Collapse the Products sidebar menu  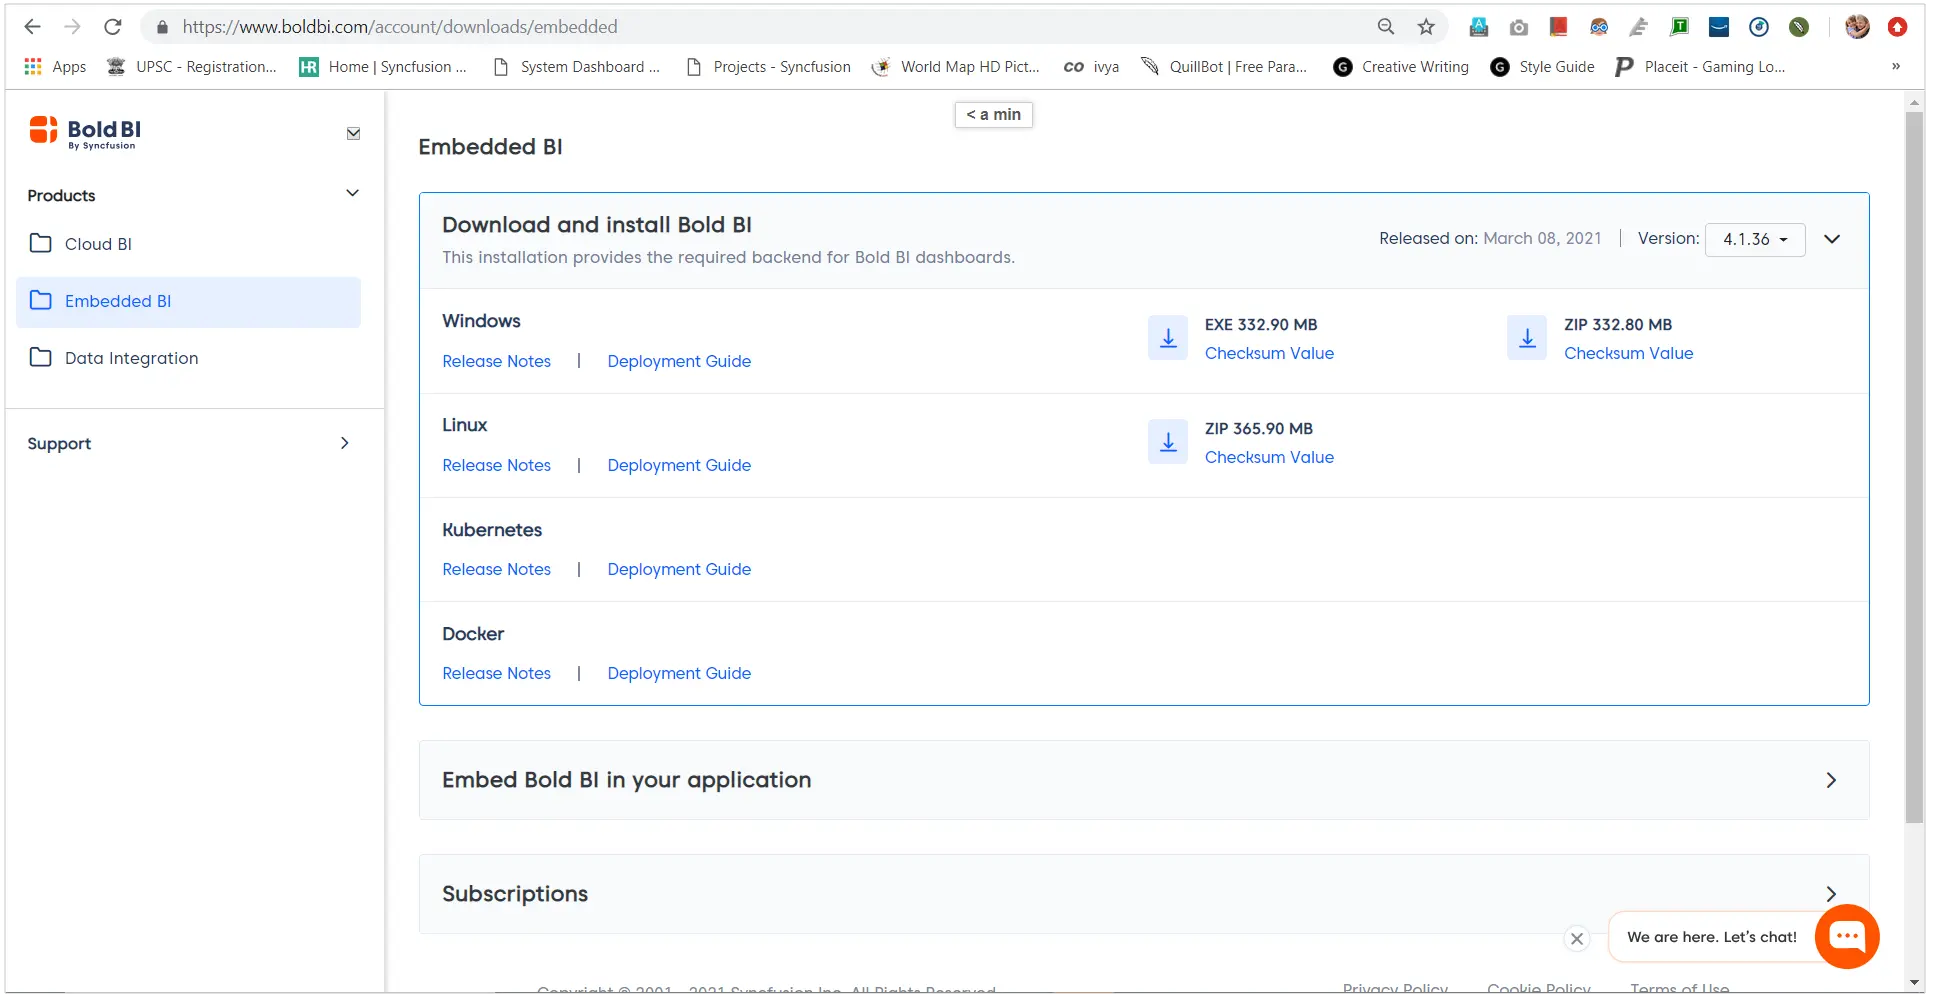click(352, 194)
